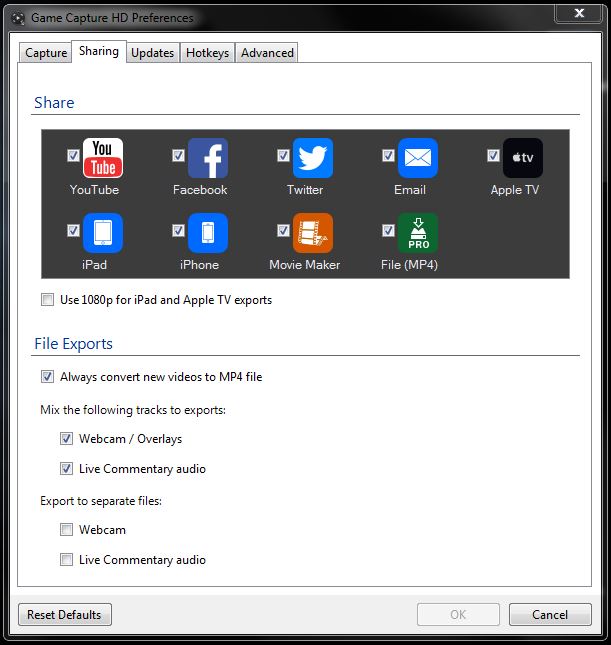Select the iPad share icon
The width and height of the screenshot is (611, 645).
tap(102, 233)
